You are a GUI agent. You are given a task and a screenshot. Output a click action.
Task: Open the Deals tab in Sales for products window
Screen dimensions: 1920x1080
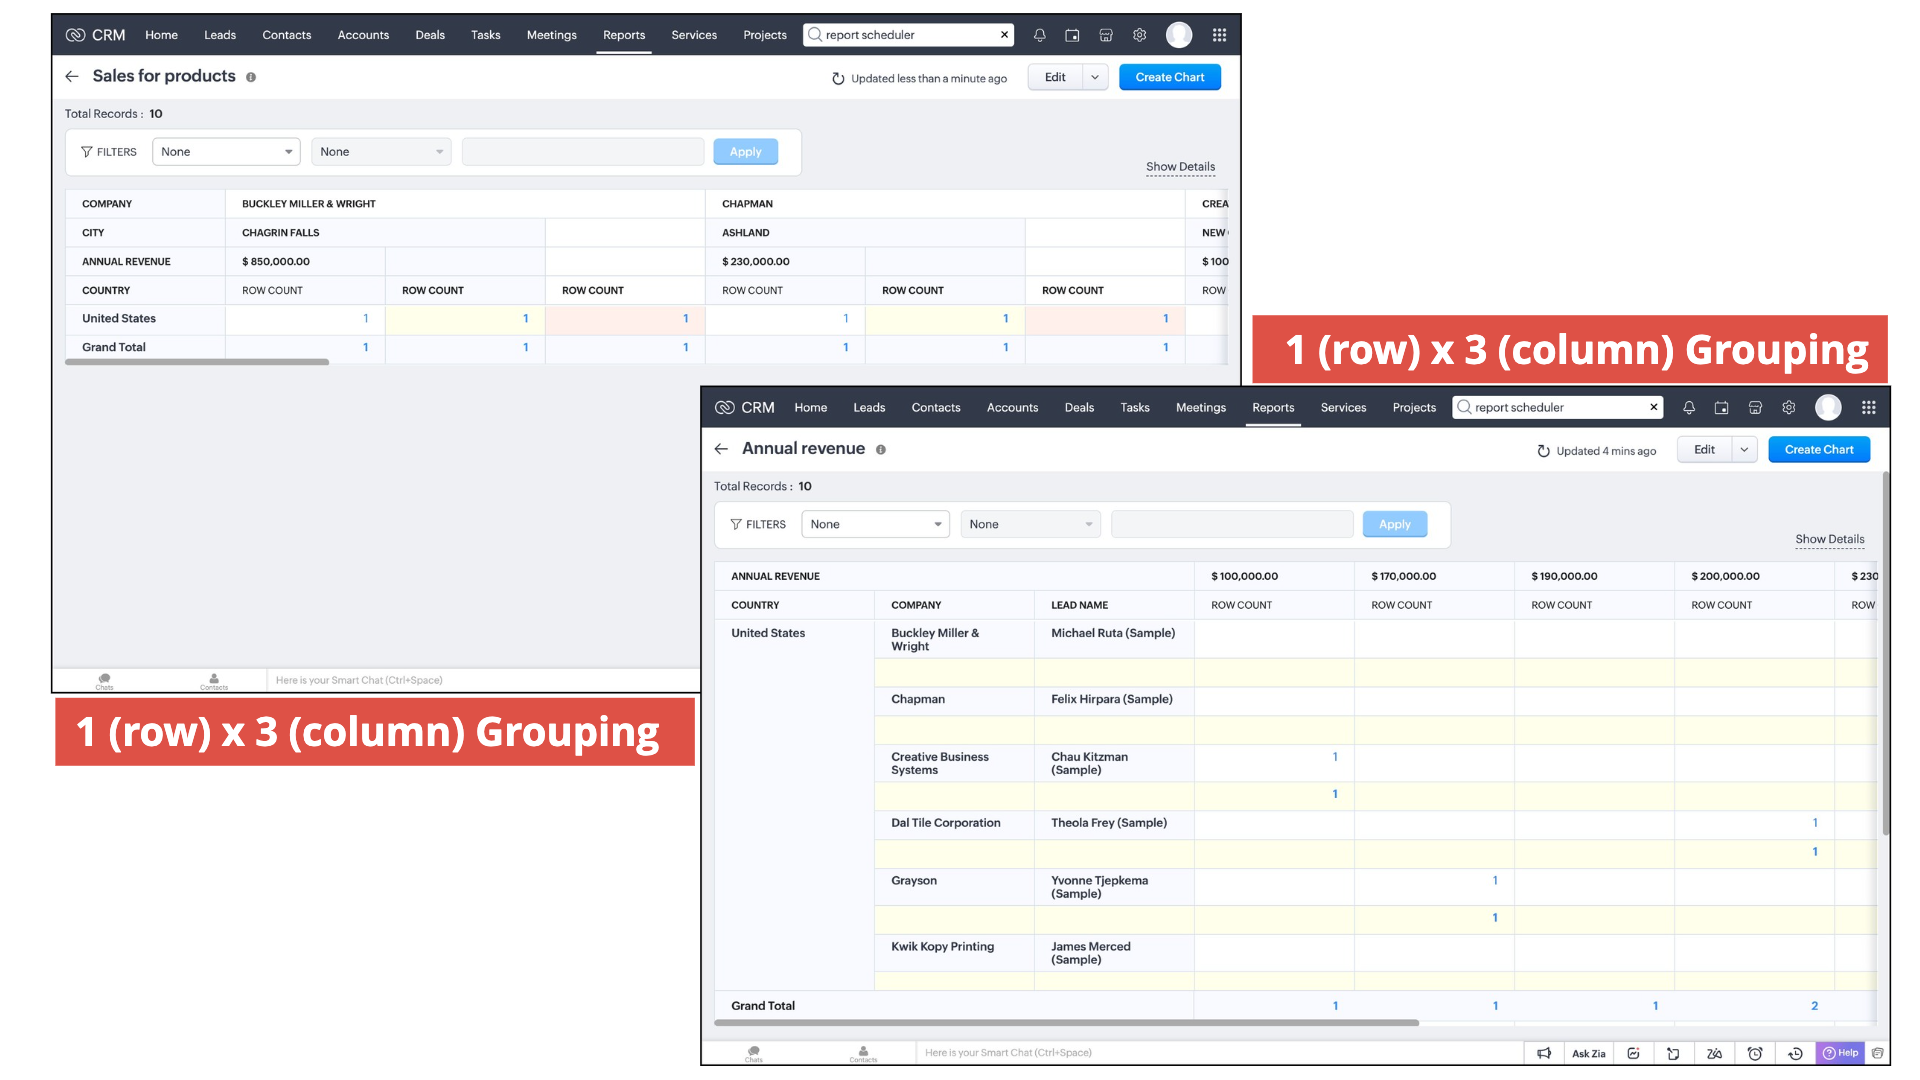pyautogui.click(x=430, y=35)
